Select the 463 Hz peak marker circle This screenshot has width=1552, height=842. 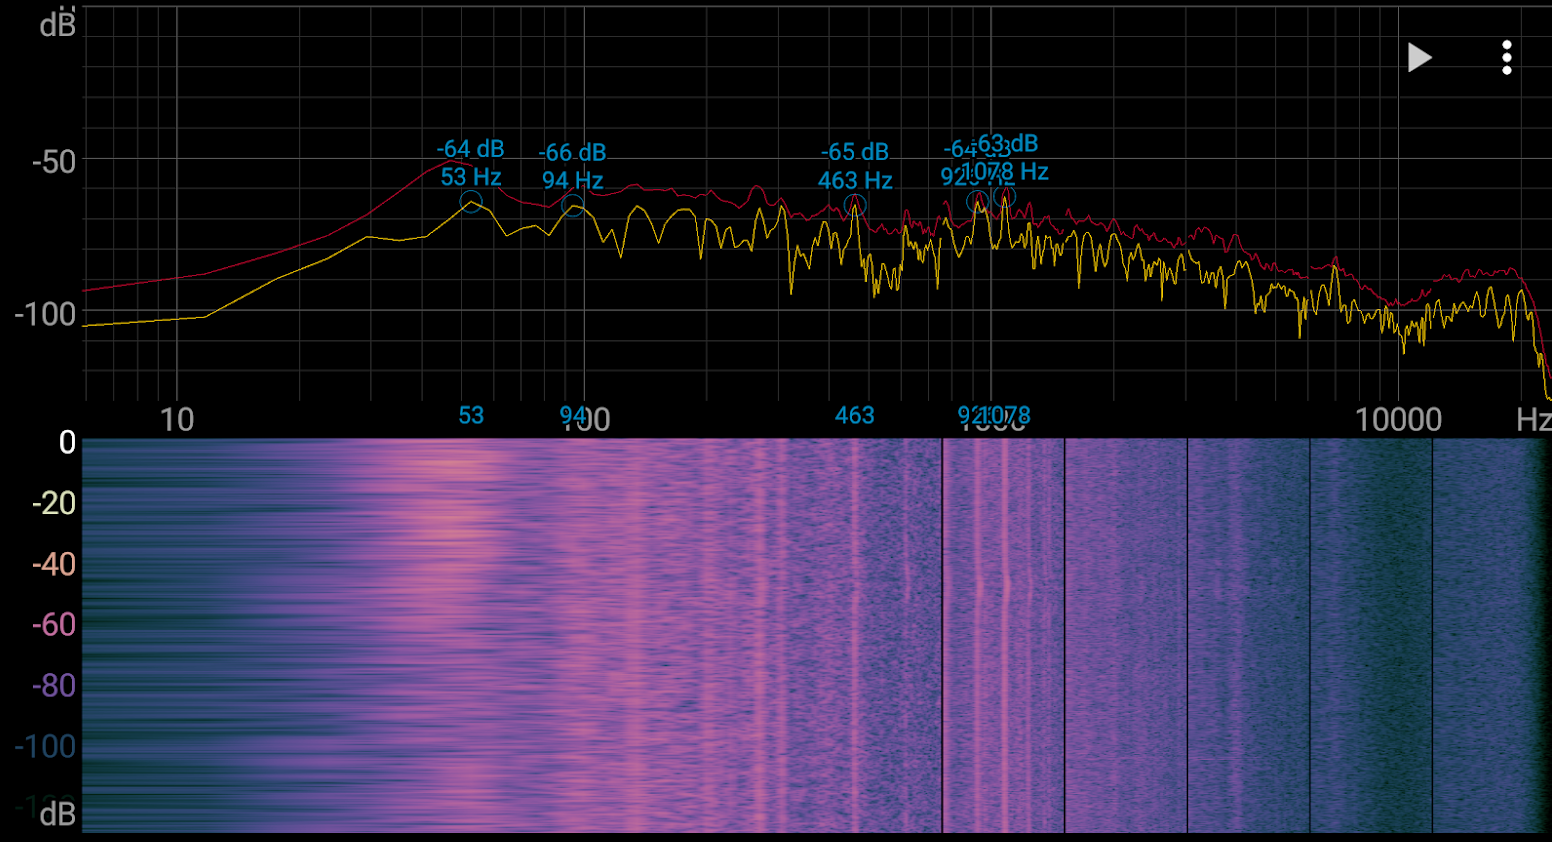[855, 205]
